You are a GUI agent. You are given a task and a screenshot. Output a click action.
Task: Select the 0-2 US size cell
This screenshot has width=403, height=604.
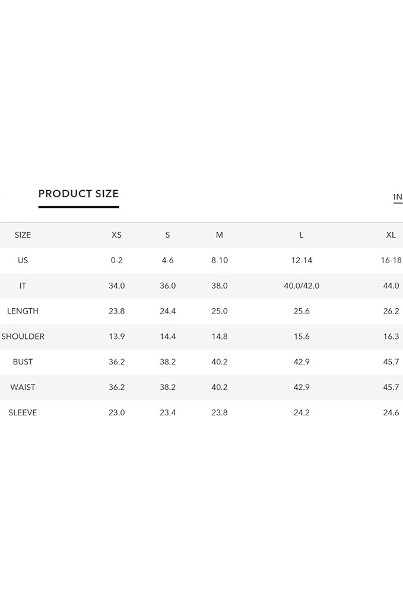click(x=116, y=260)
